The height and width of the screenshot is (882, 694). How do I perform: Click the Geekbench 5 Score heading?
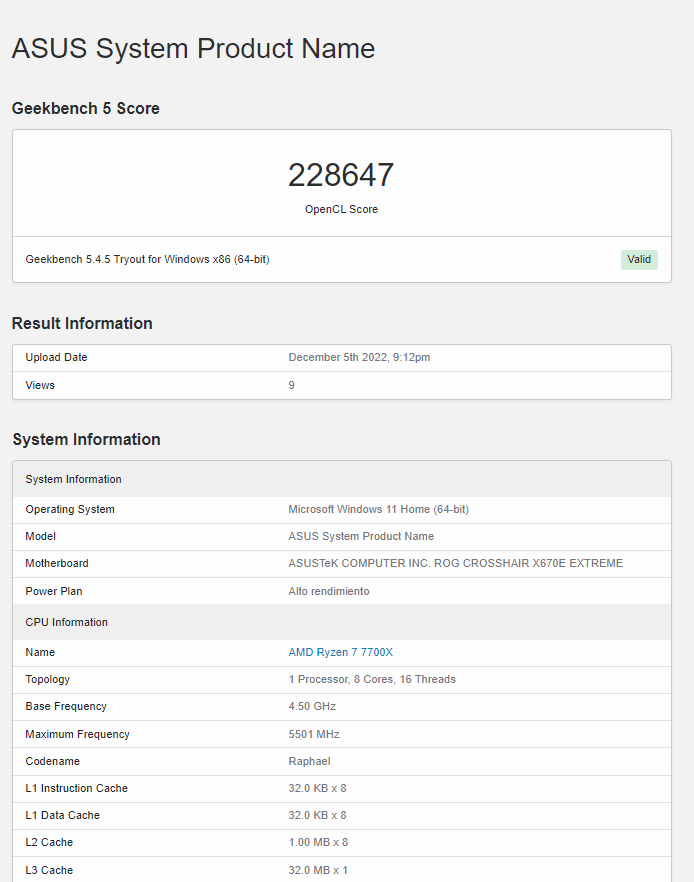[85, 108]
